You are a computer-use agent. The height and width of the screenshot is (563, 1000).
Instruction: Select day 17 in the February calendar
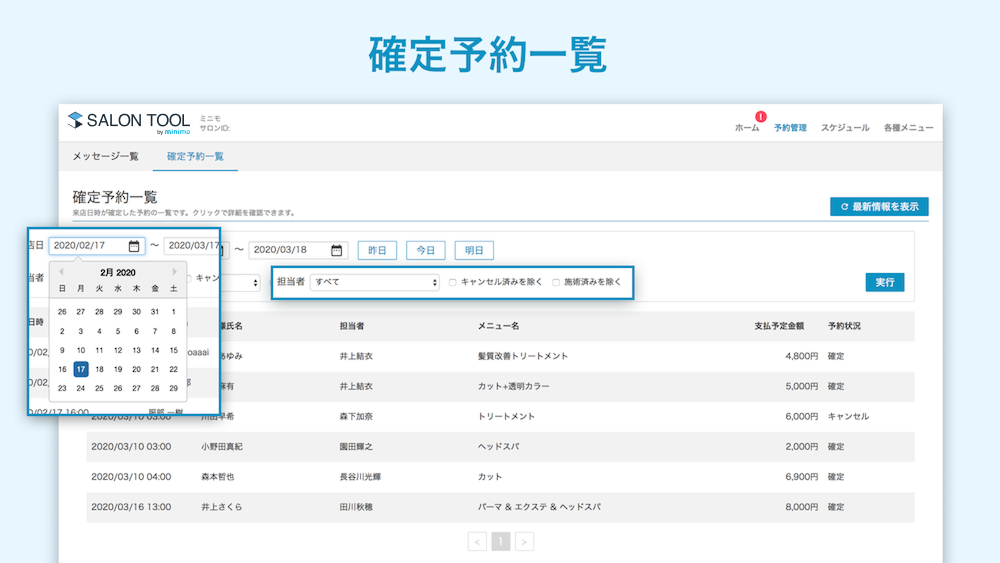(80, 369)
